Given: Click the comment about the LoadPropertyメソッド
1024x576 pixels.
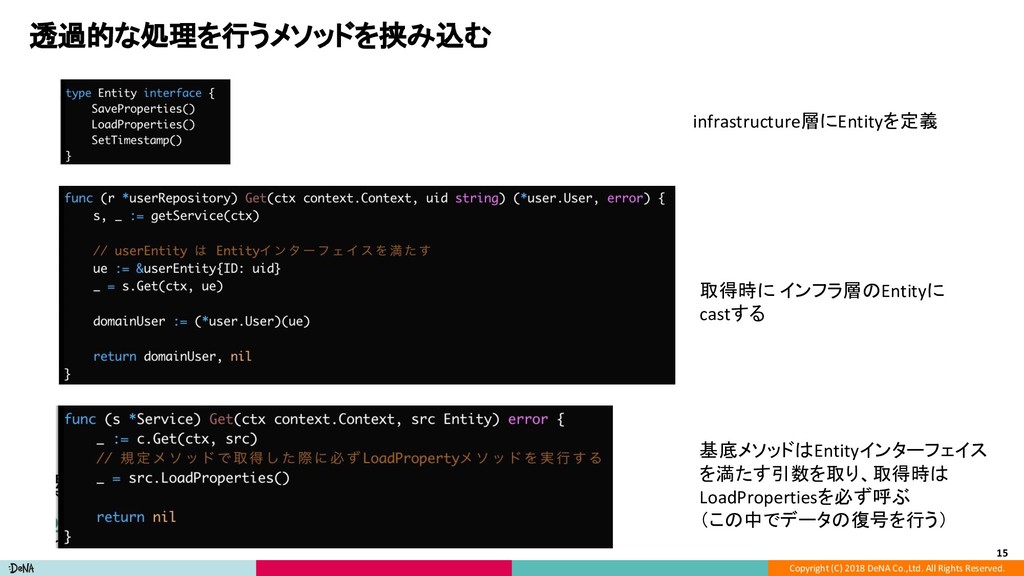Looking at the screenshot, I should [x=349, y=458].
